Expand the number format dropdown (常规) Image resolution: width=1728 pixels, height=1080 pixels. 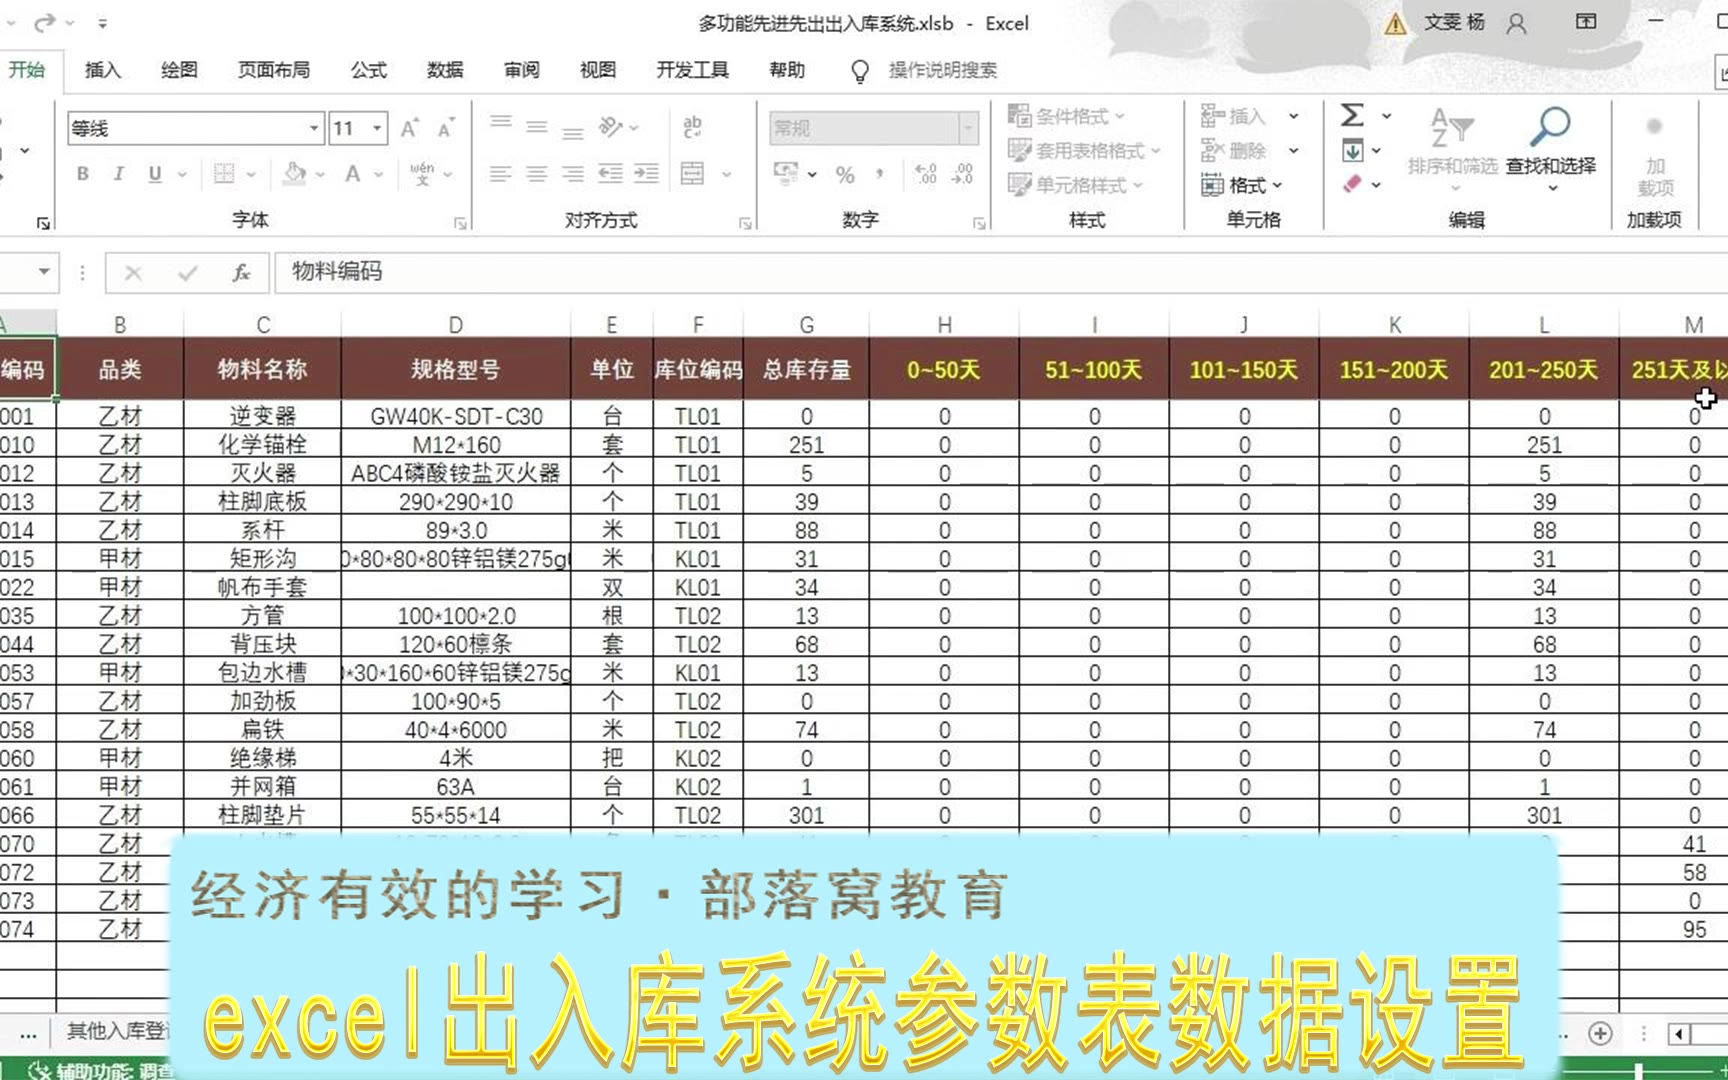(x=968, y=128)
